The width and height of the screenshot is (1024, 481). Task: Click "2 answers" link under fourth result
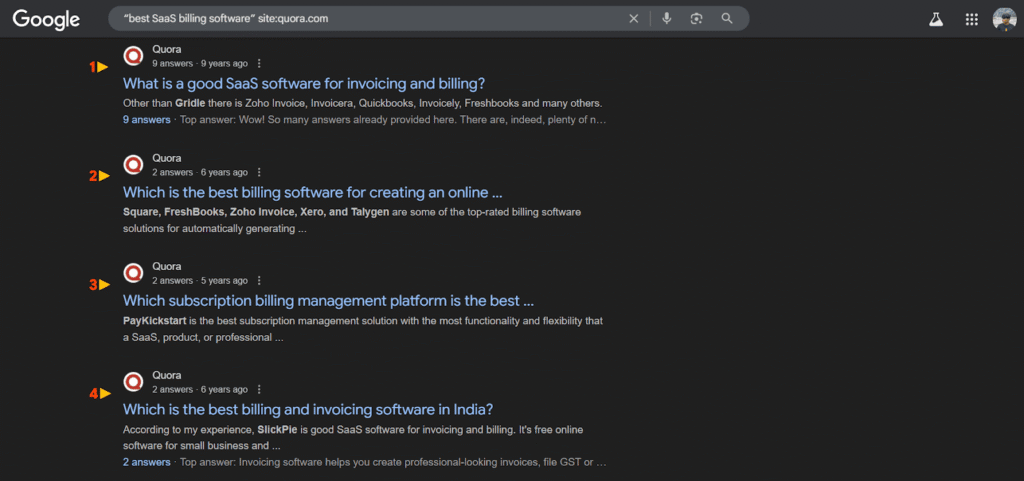[146, 463]
